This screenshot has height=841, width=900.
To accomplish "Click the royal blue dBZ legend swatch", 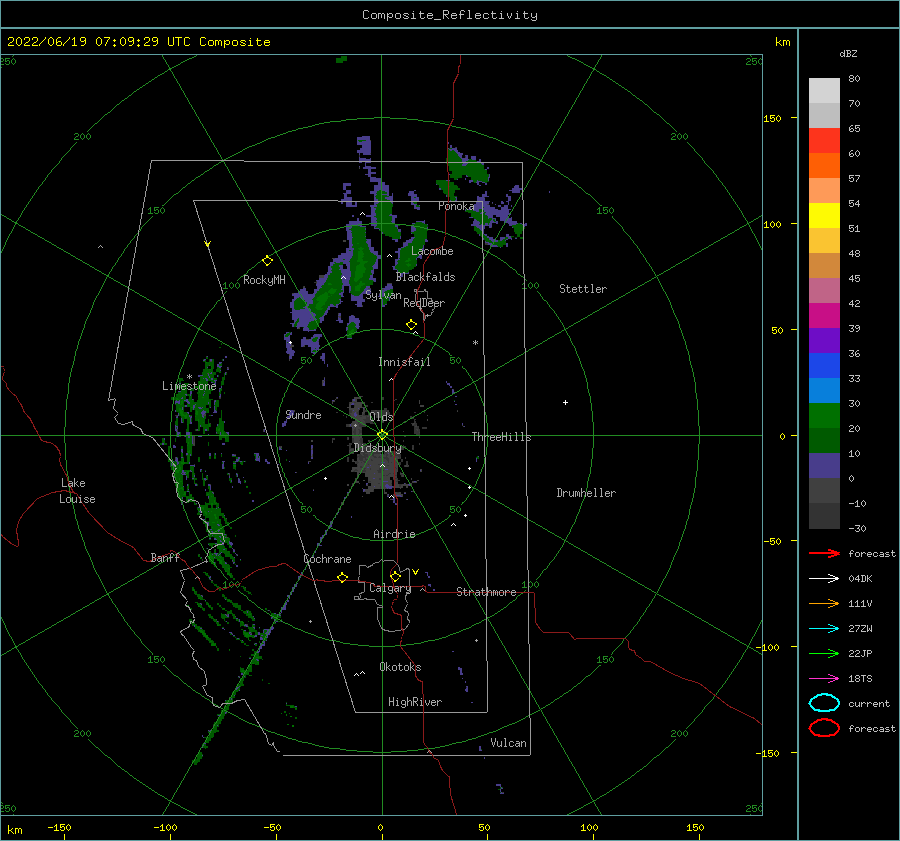I will (x=824, y=365).
